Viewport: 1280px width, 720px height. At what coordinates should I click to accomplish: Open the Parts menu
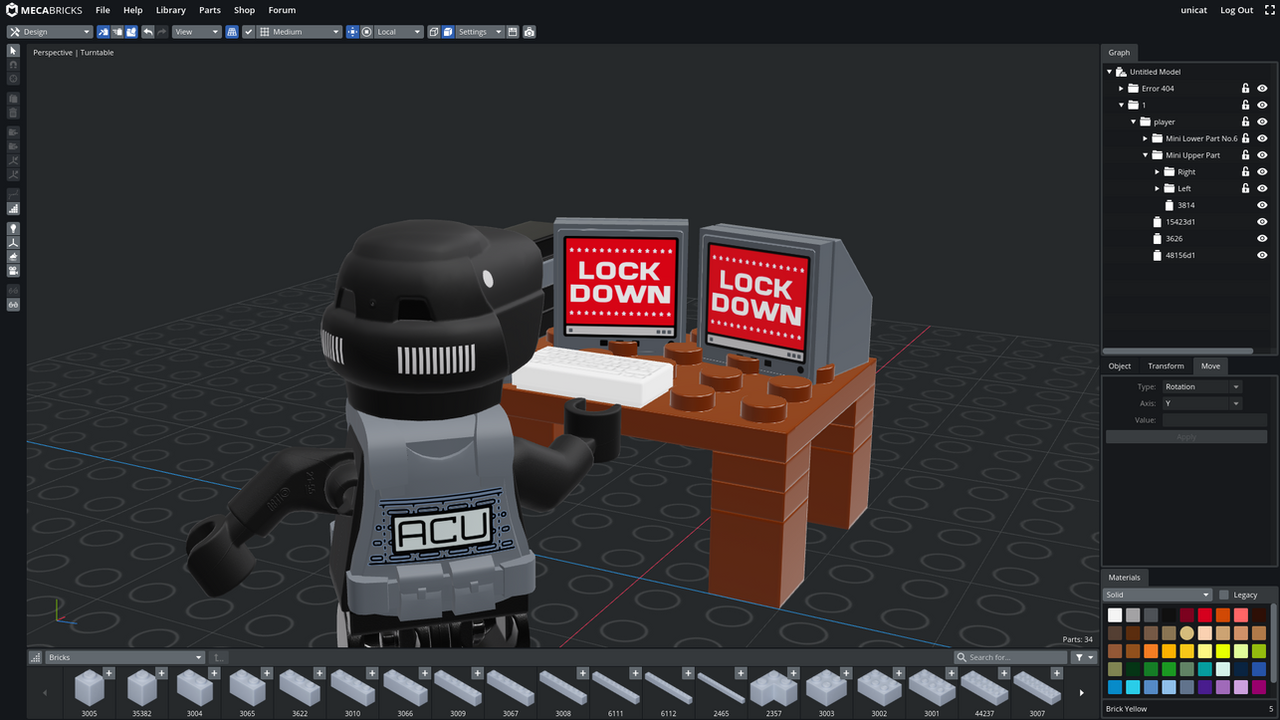tap(210, 10)
